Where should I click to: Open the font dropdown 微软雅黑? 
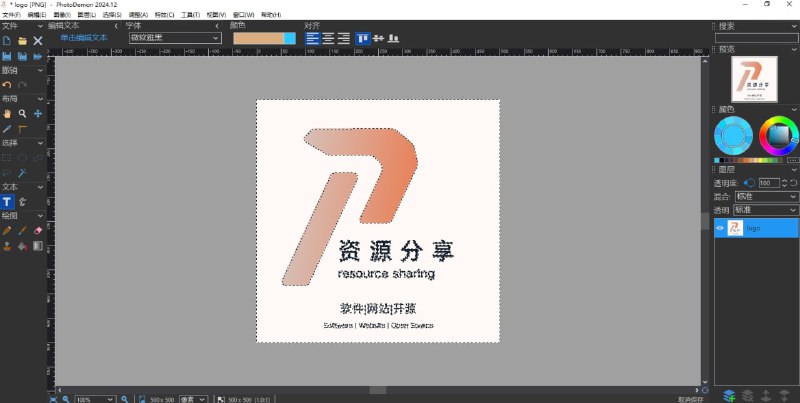175,38
